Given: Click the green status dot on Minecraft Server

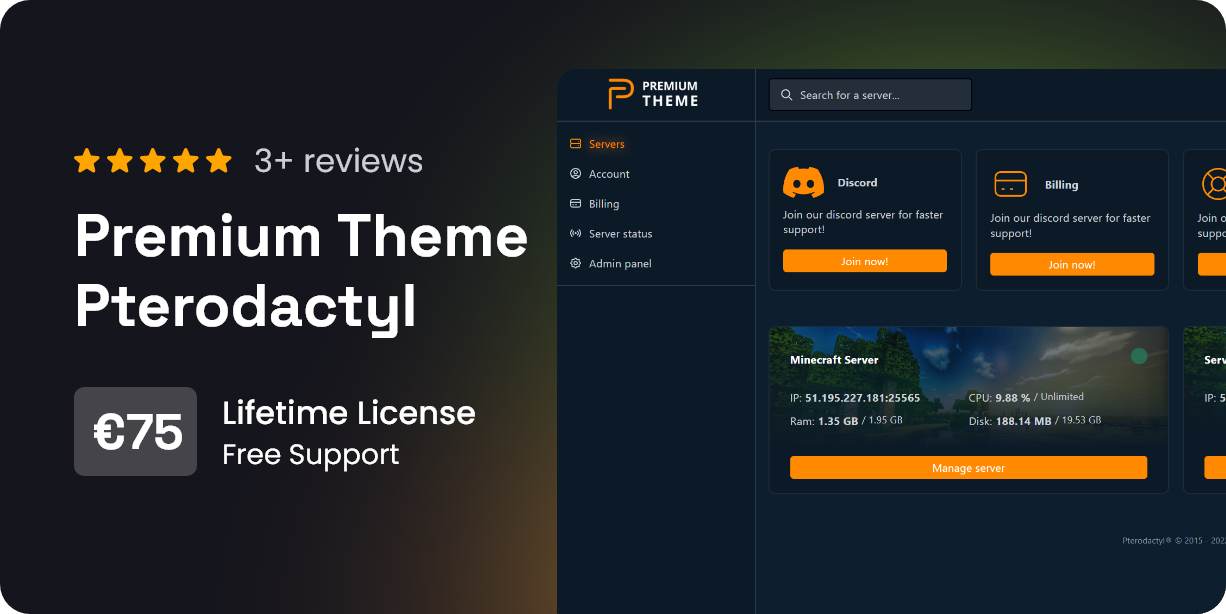Looking at the screenshot, I should tap(1138, 356).
